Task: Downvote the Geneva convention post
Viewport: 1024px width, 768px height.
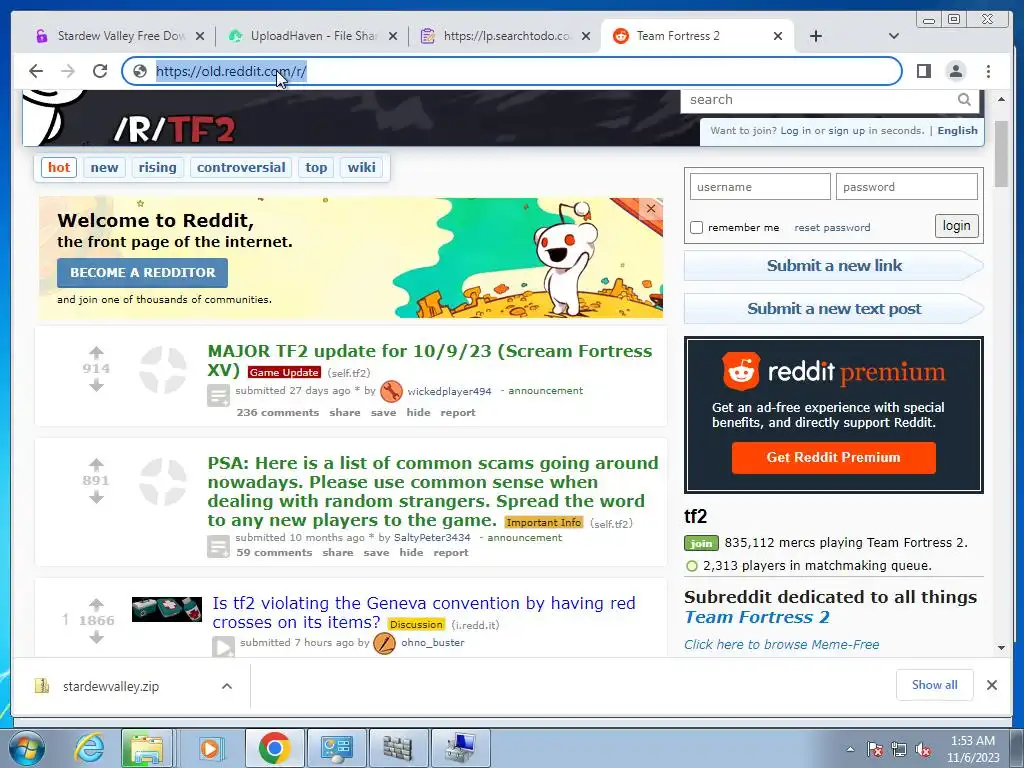Action: click(96, 637)
